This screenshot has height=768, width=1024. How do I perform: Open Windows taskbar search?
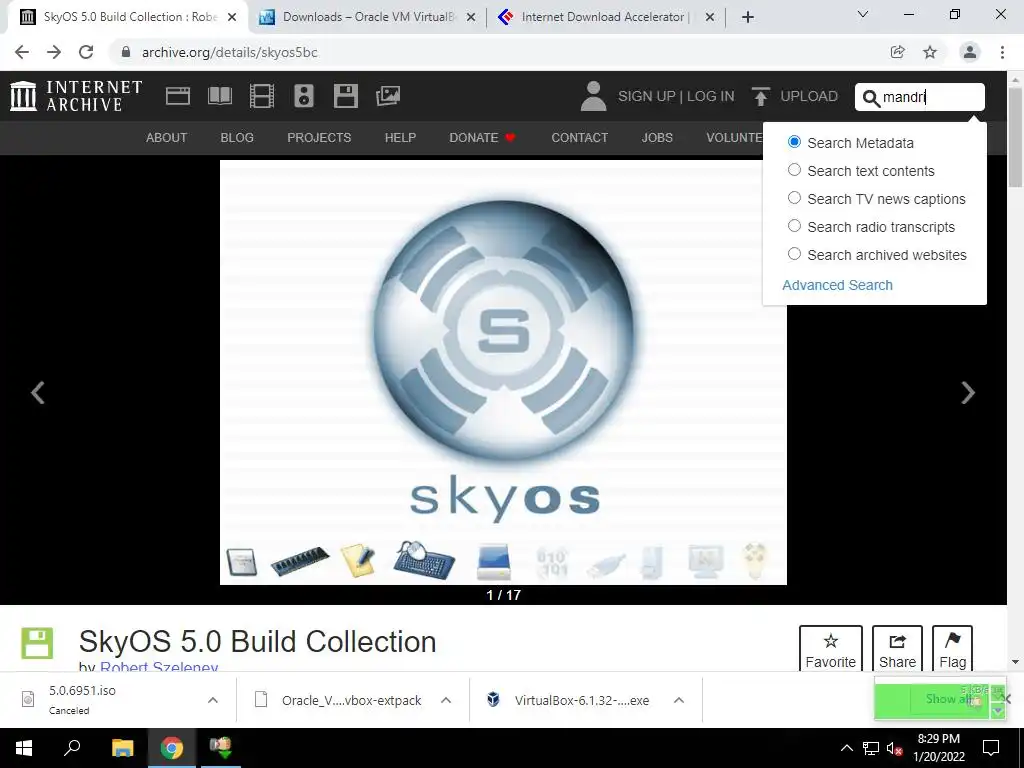tap(72, 748)
